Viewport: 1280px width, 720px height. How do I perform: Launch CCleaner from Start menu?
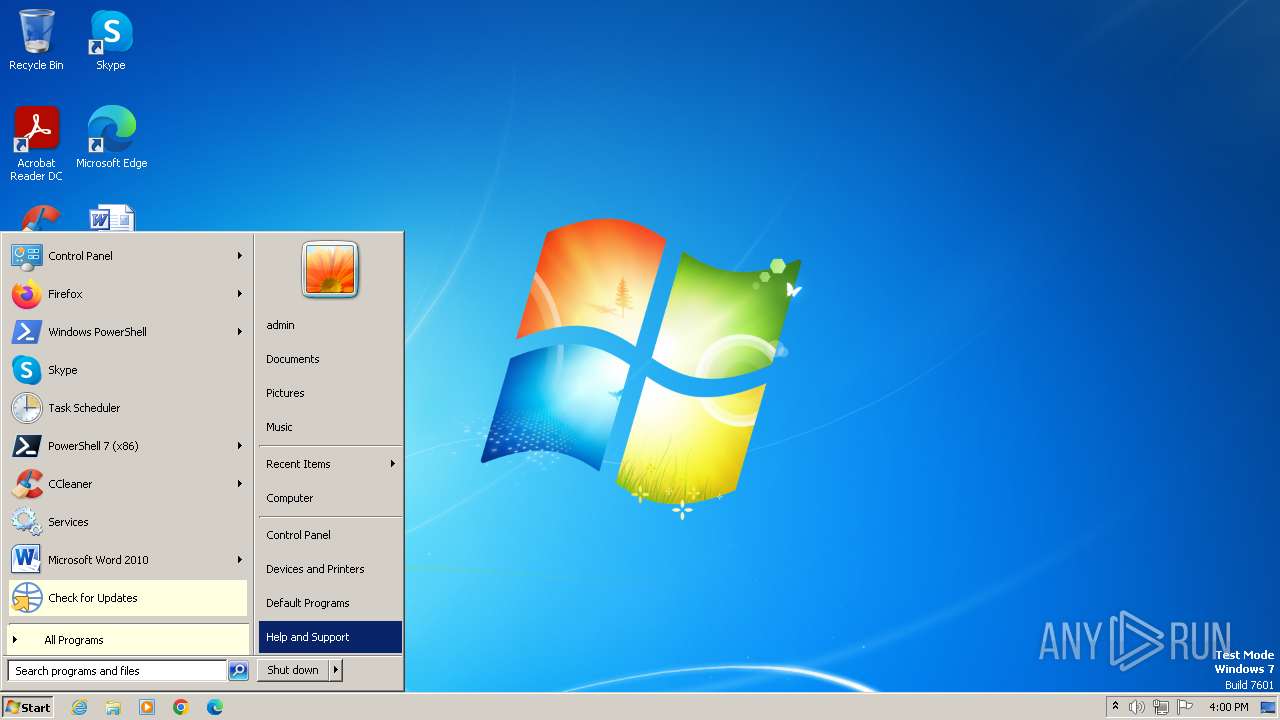128,484
